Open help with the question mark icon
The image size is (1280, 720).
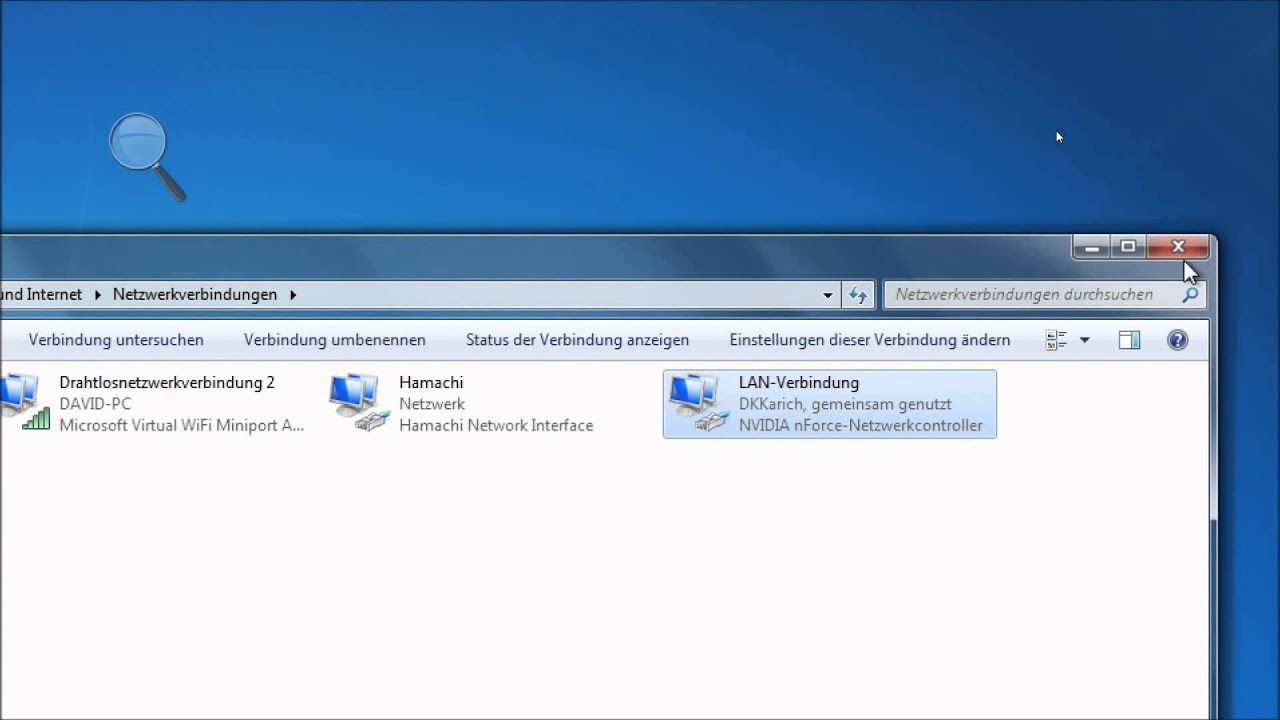click(x=1178, y=341)
